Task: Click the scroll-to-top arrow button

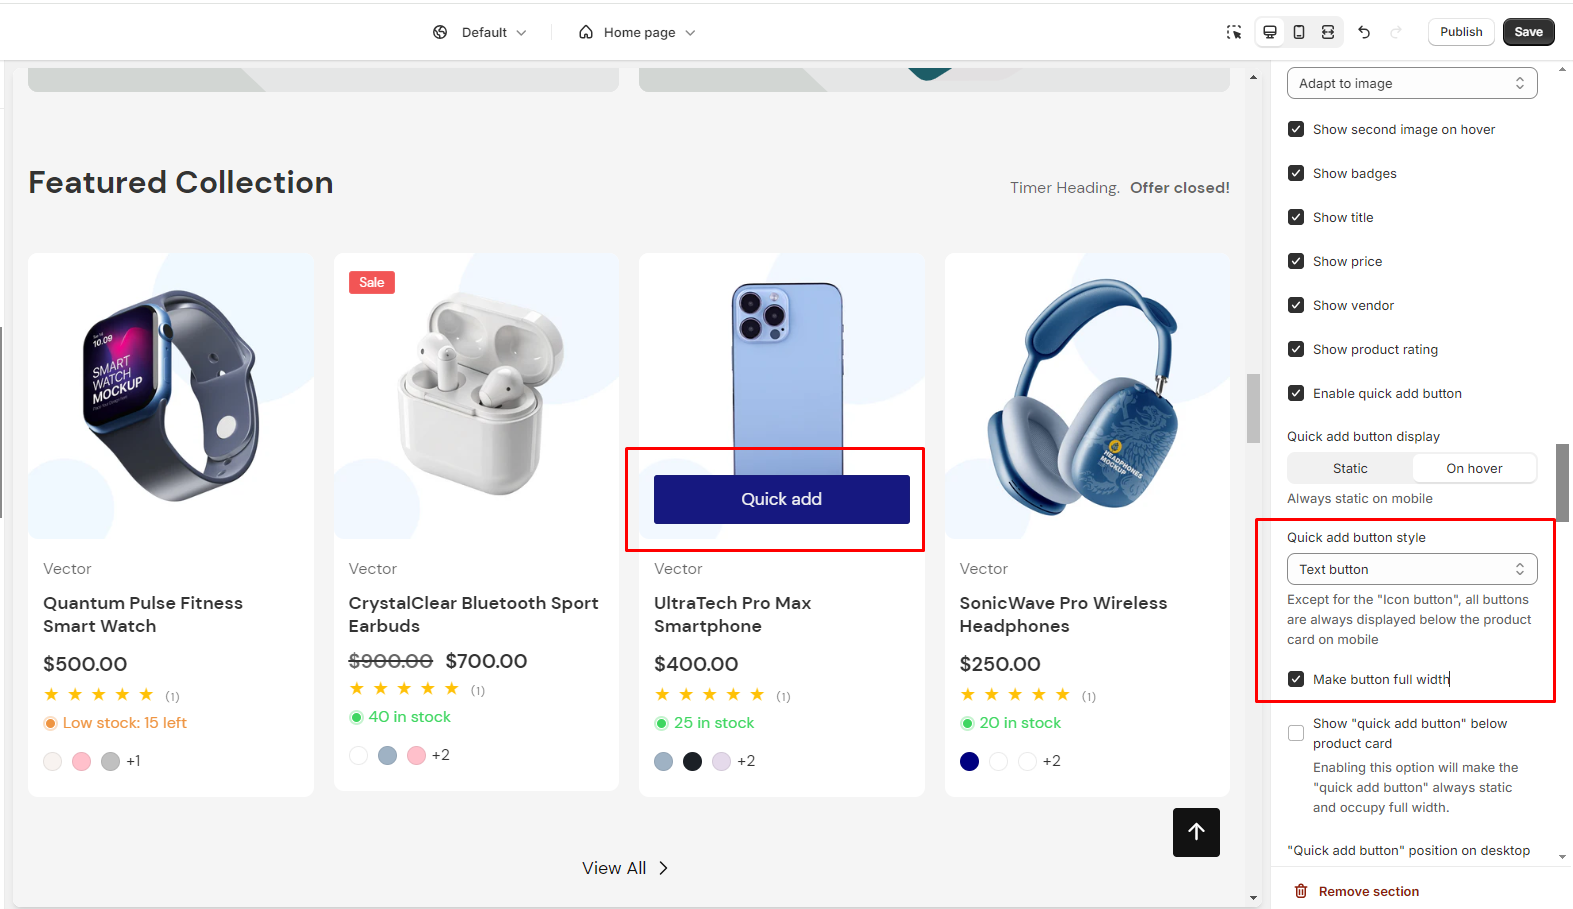Action: [1196, 832]
